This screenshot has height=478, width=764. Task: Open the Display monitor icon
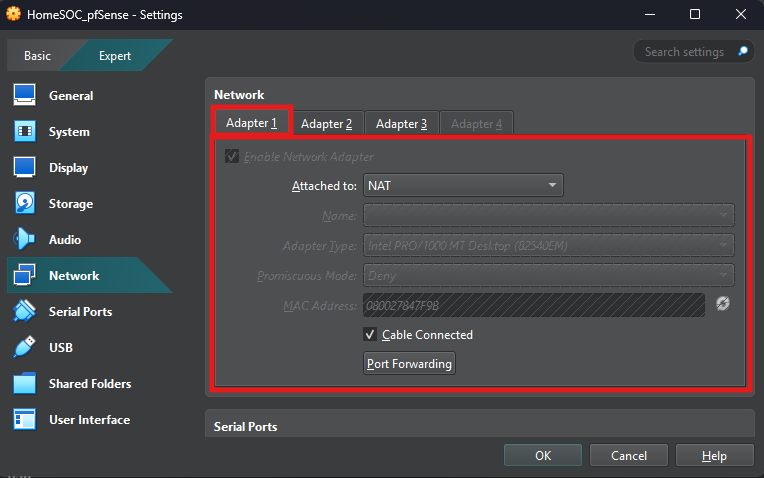click(x=25, y=168)
